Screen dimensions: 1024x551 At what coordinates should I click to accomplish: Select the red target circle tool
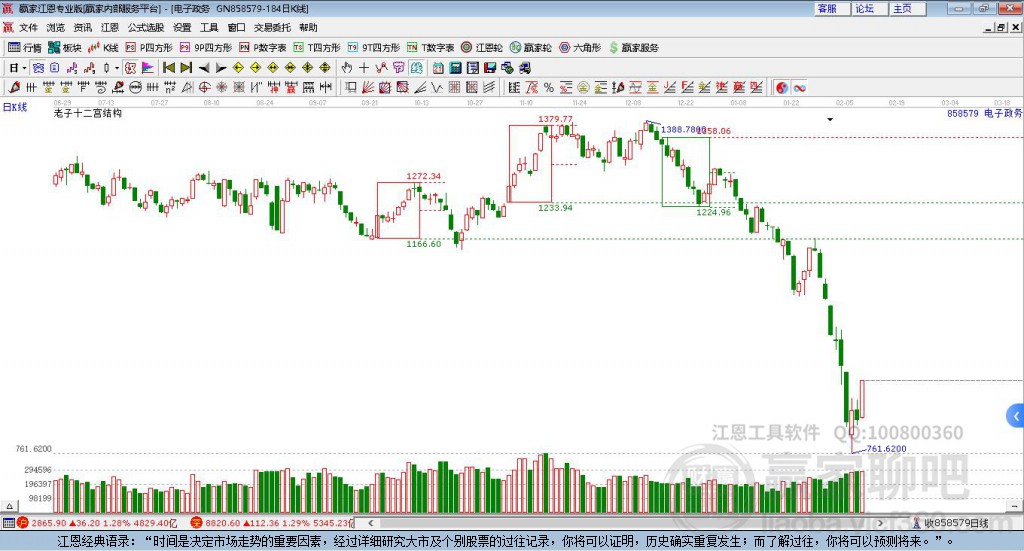(x=204, y=87)
